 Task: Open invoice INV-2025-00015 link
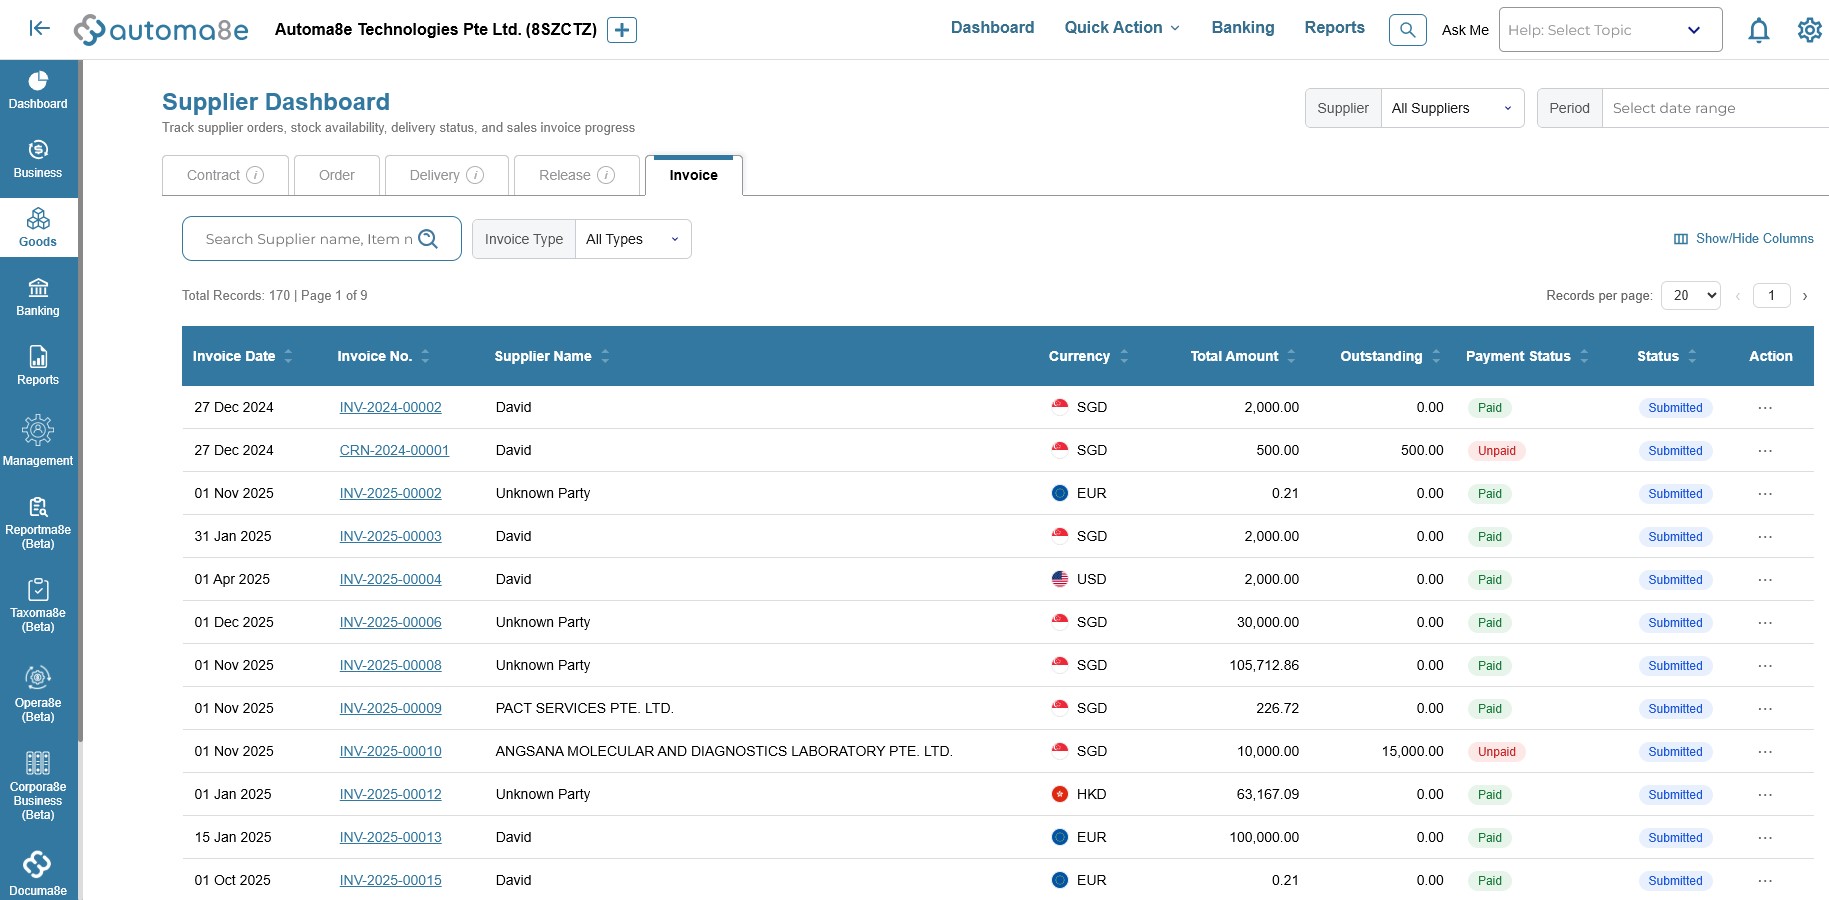(x=390, y=881)
